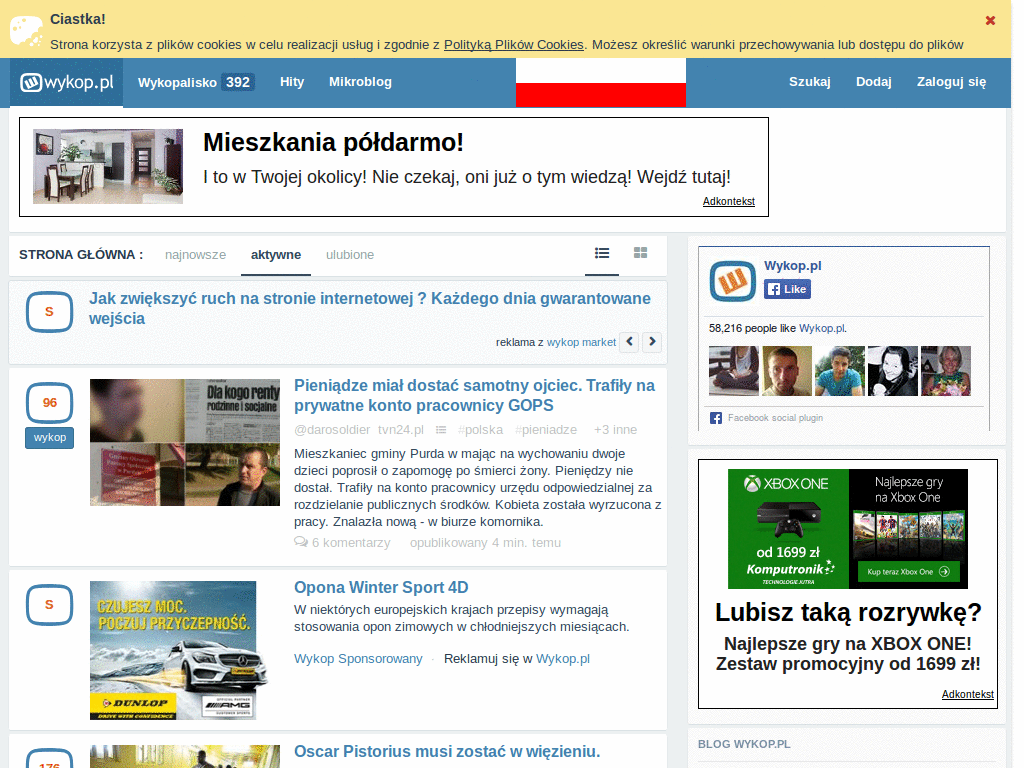This screenshot has width=1024, height=768.
Task: Click the Wykop.pl Facebook page logo
Action: pyautogui.click(x=732, y=281)
